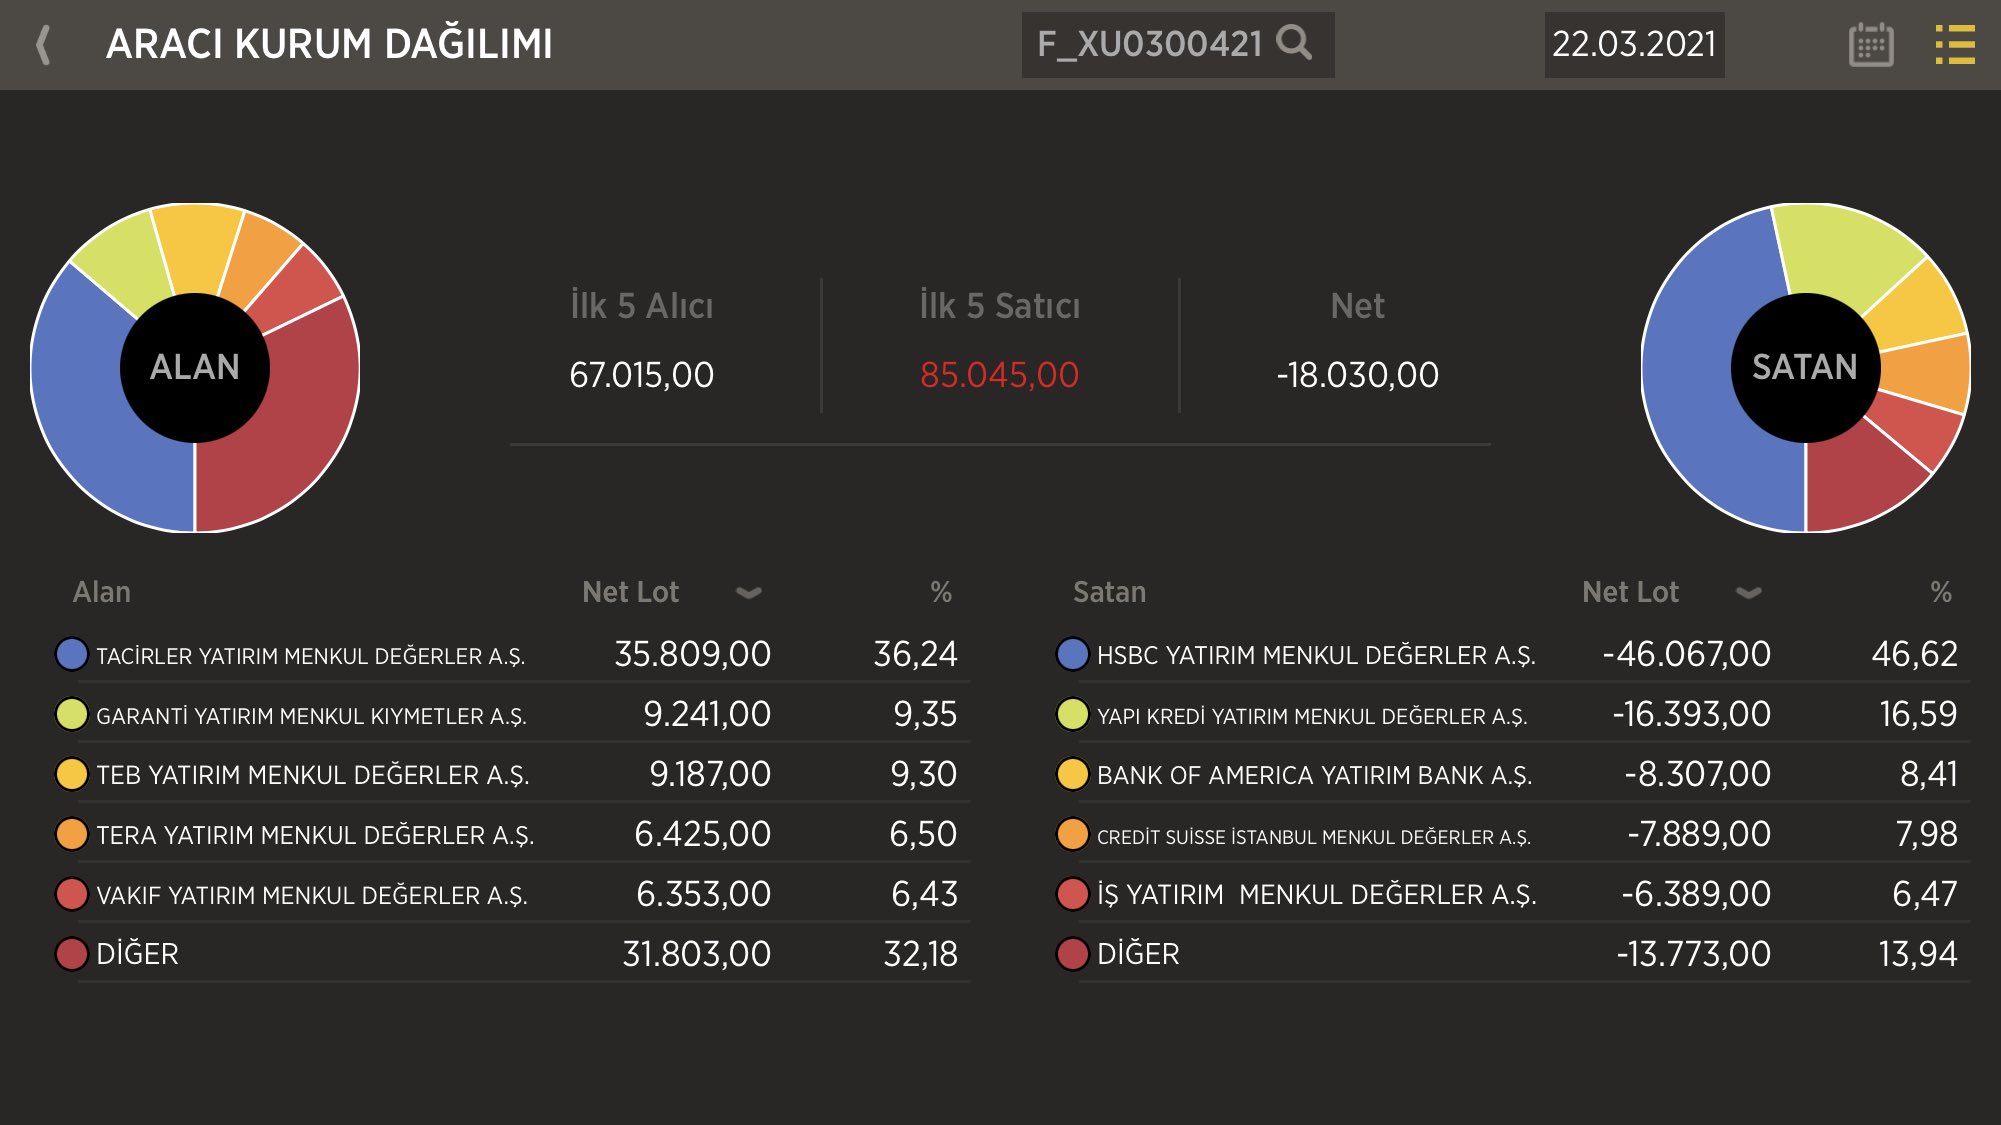Image resolution: width=2001 pixels, height=1125 pixels.
Task: Click the buyers percent column header
Action: pos(940,592)
